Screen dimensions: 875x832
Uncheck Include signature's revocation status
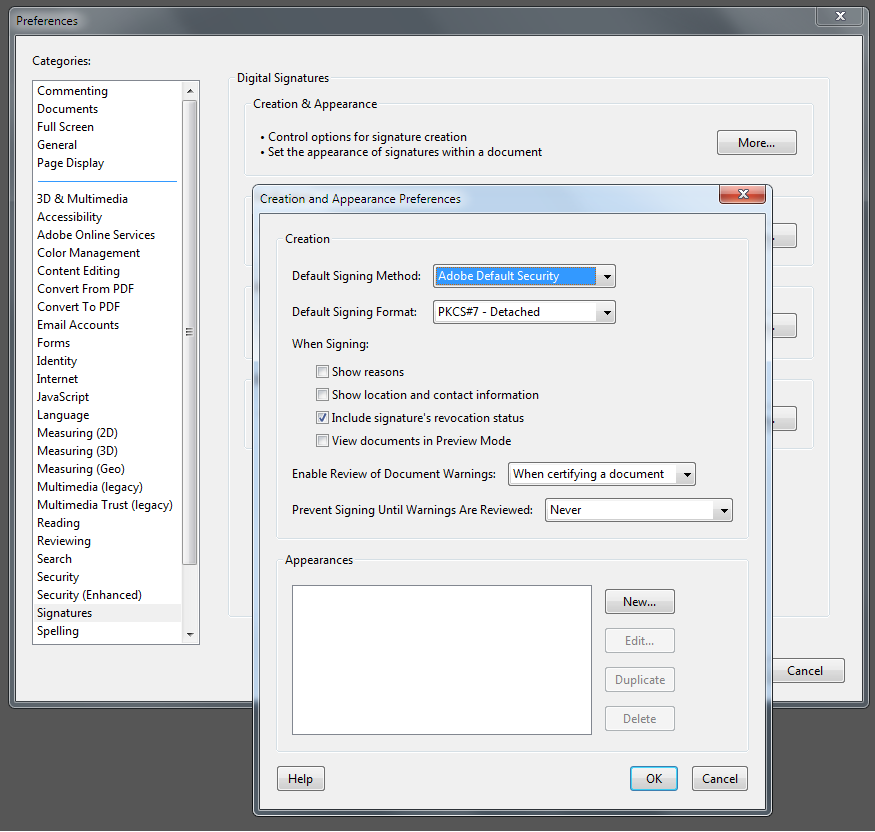pos(322,417)
